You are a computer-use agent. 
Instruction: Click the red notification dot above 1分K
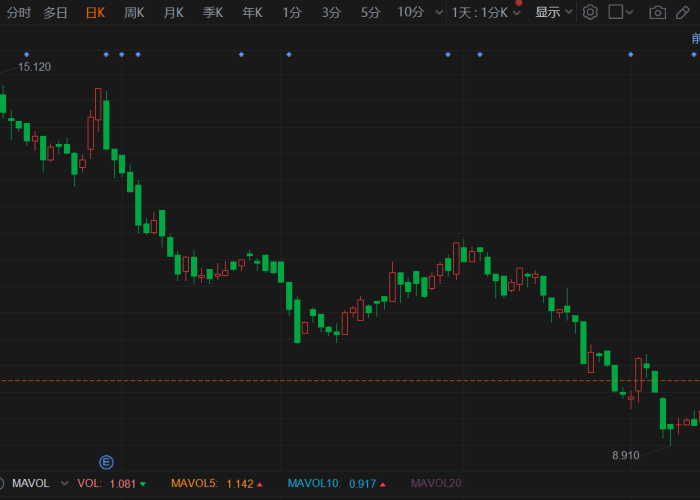click(x=519, y=2)
